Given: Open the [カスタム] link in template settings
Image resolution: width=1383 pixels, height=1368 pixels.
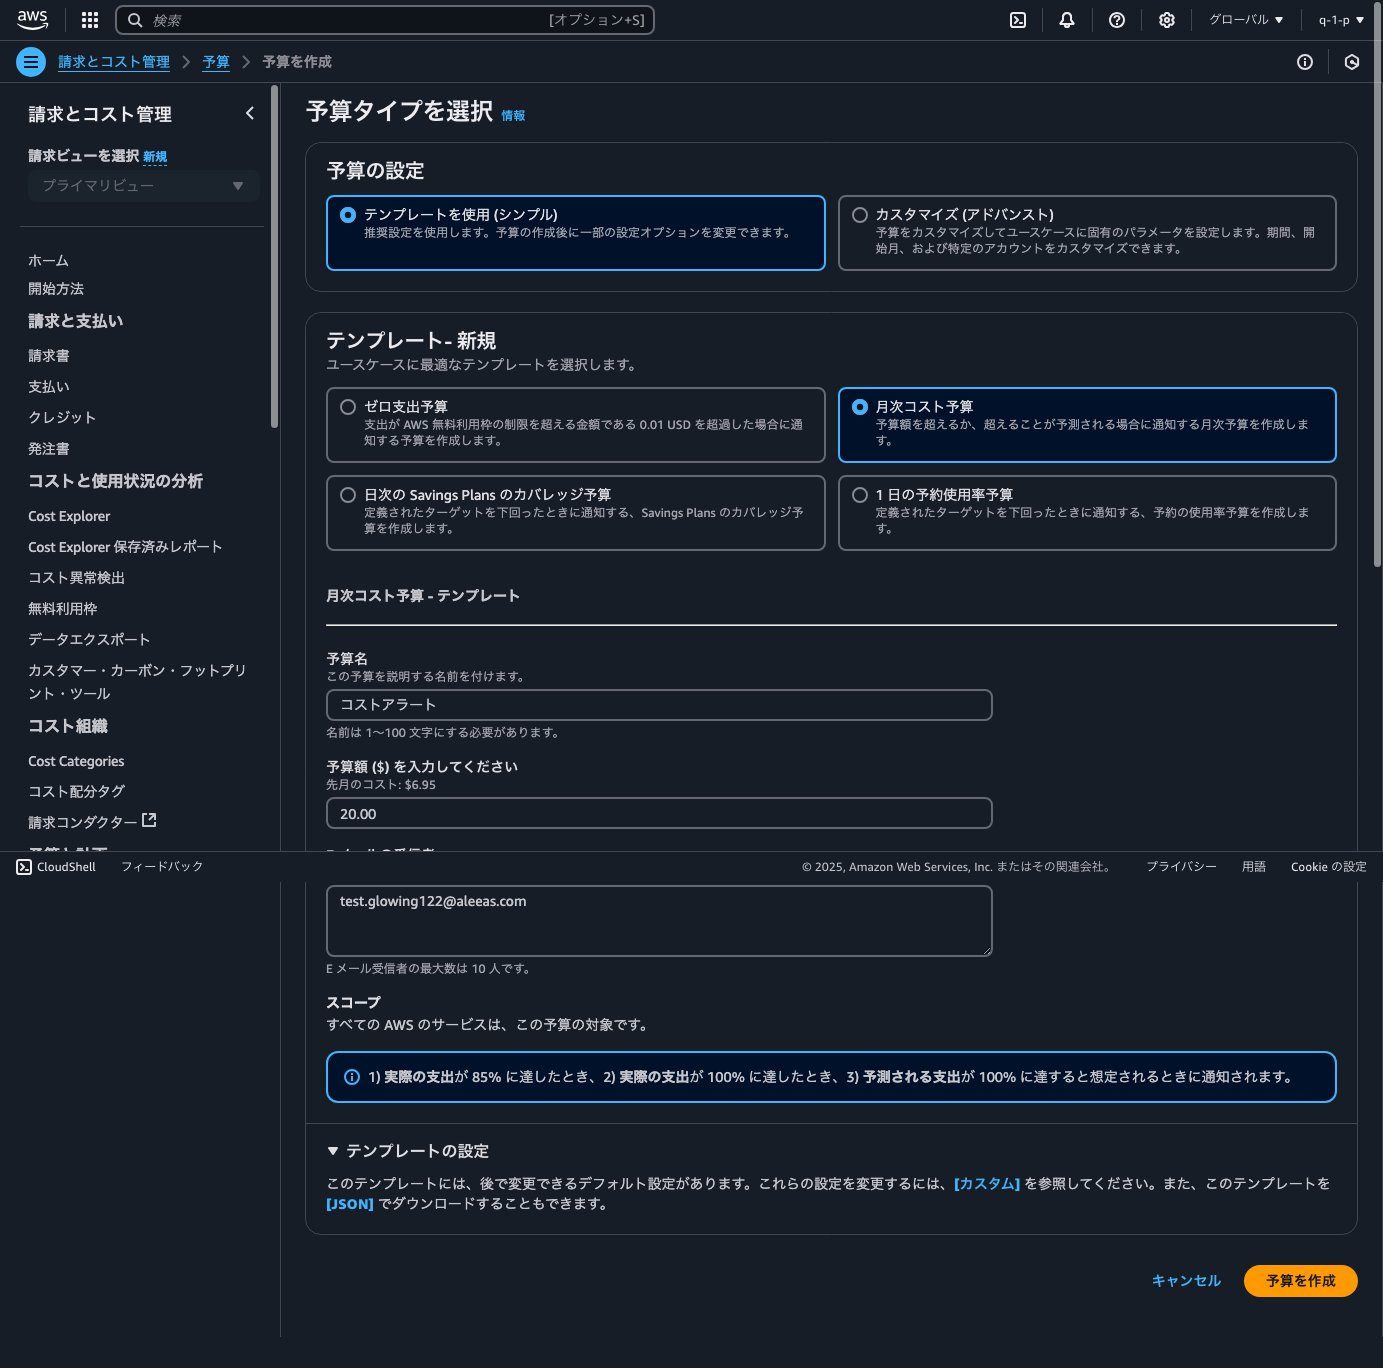Looking at the screenshot, I should point(987,1184).
